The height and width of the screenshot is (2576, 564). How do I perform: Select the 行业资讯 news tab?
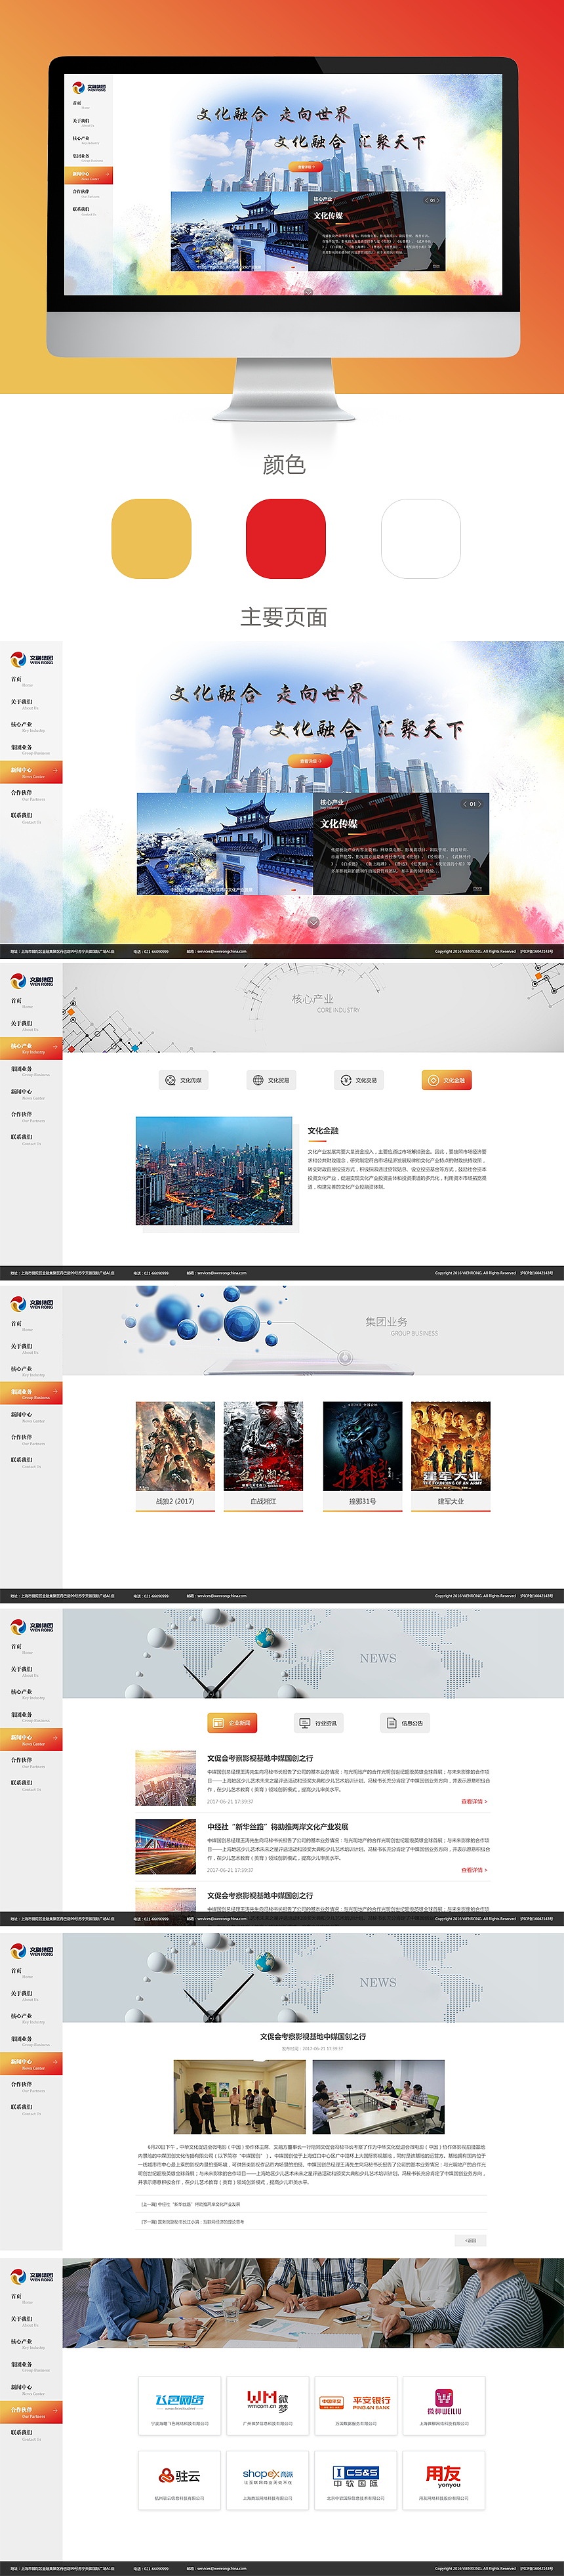[319, 1723]
